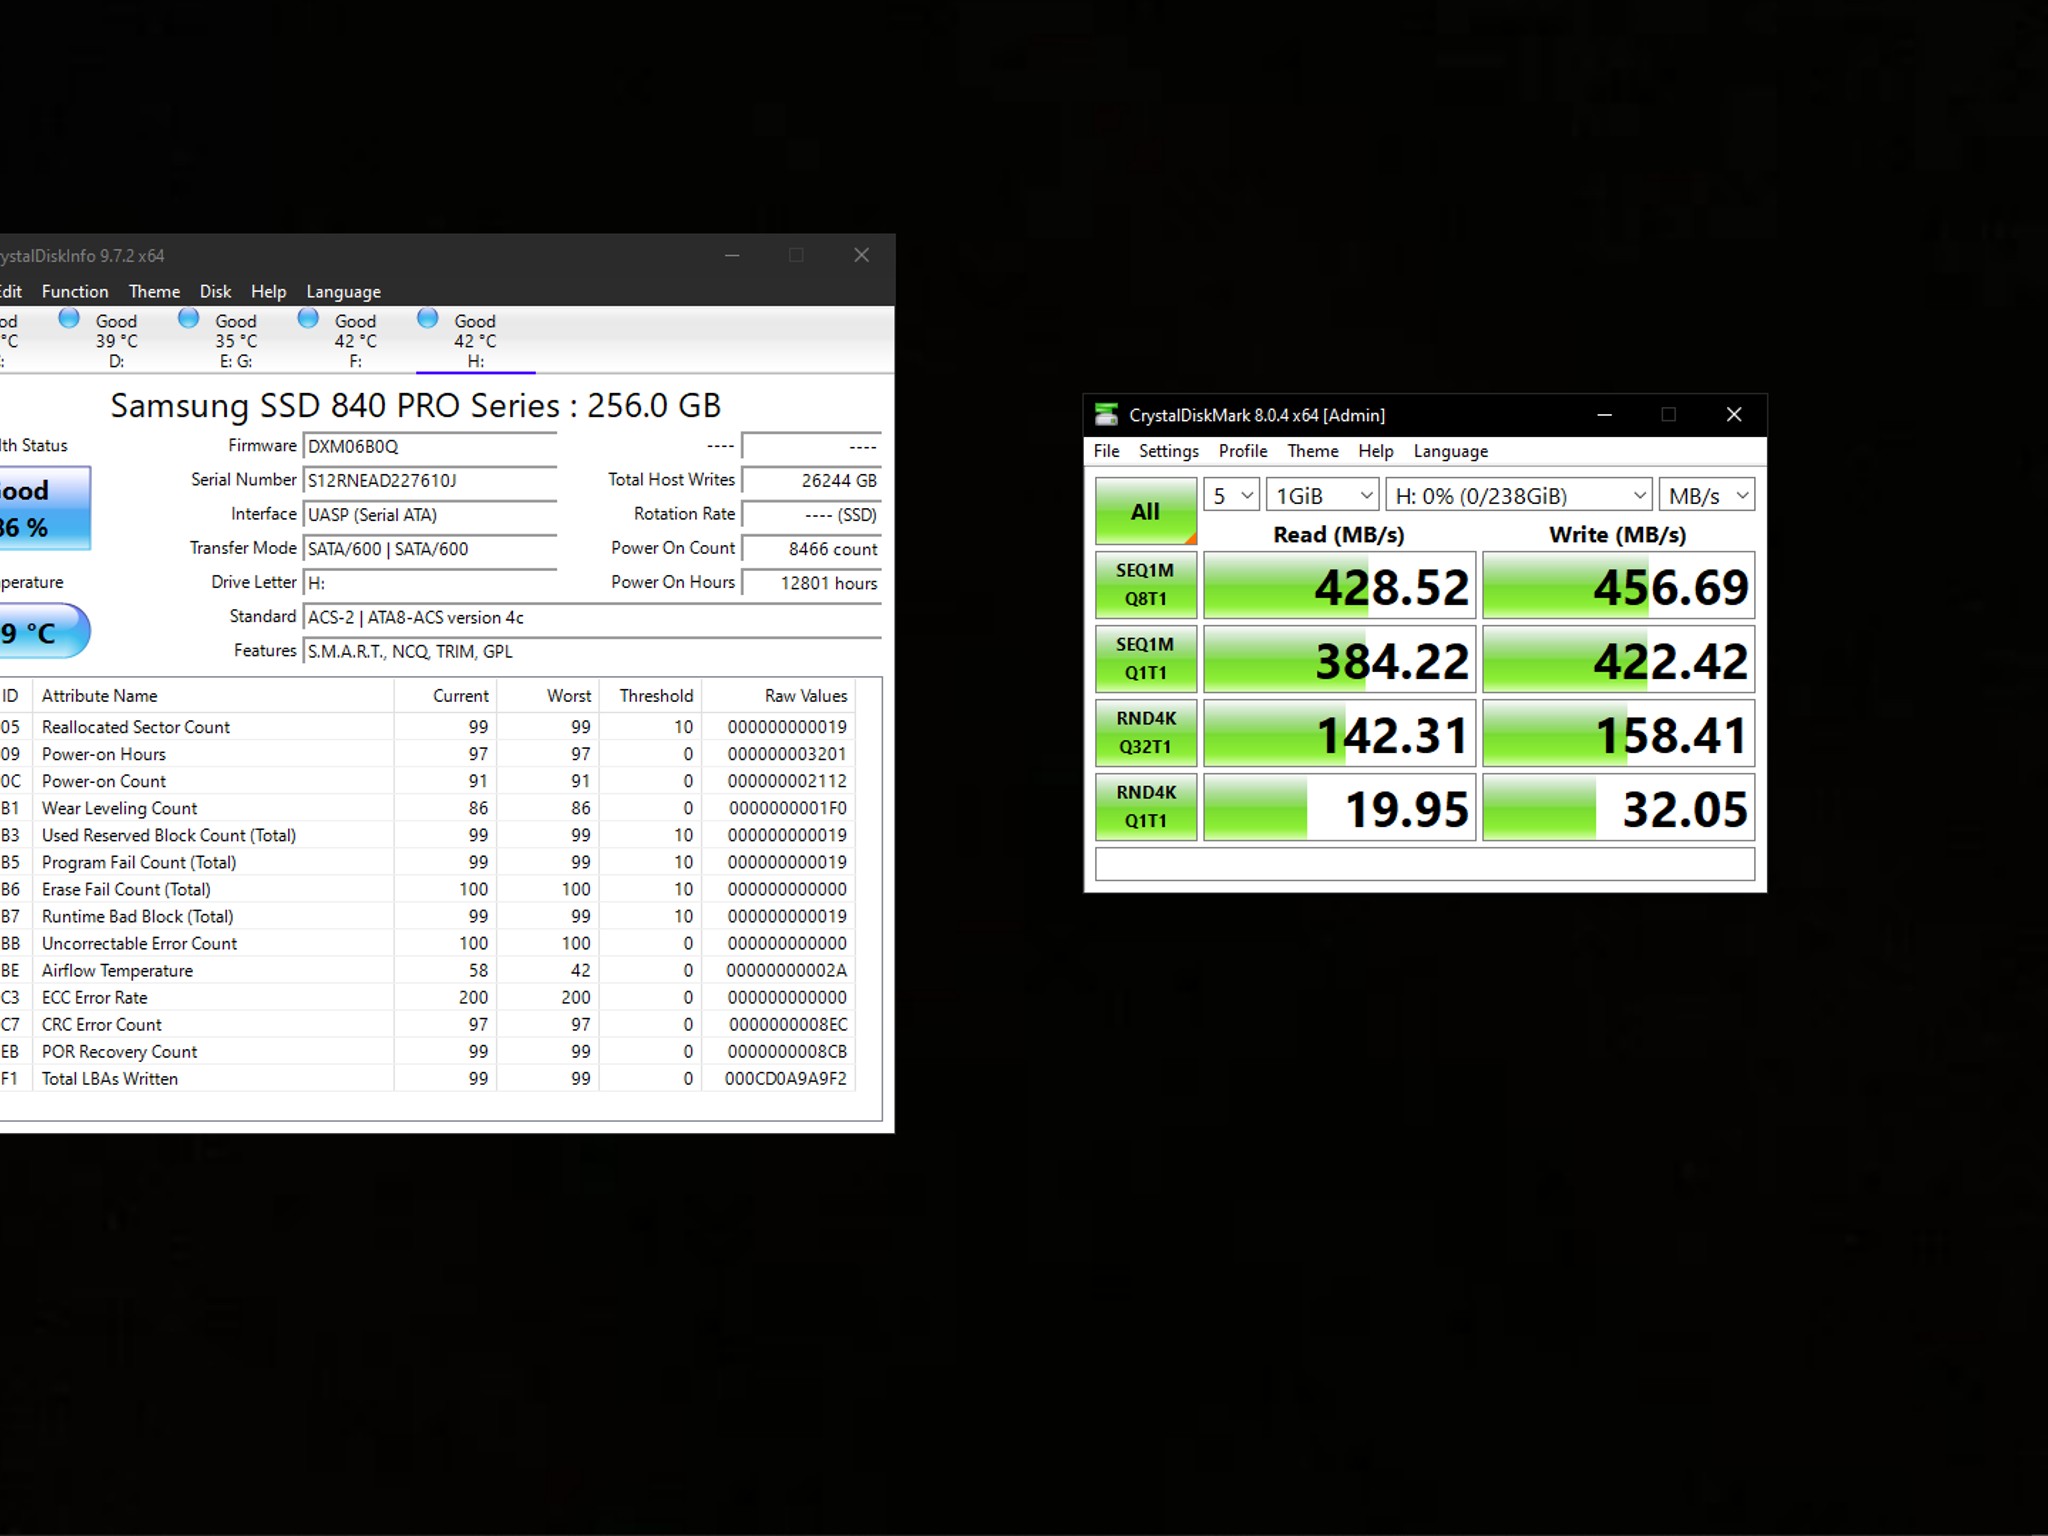Image resolution: width=2048 pixels, height=1536 pixels.
Task: Click the 456.69 sequential write result
Action: pyautogui.click(x=1618, y=585)
